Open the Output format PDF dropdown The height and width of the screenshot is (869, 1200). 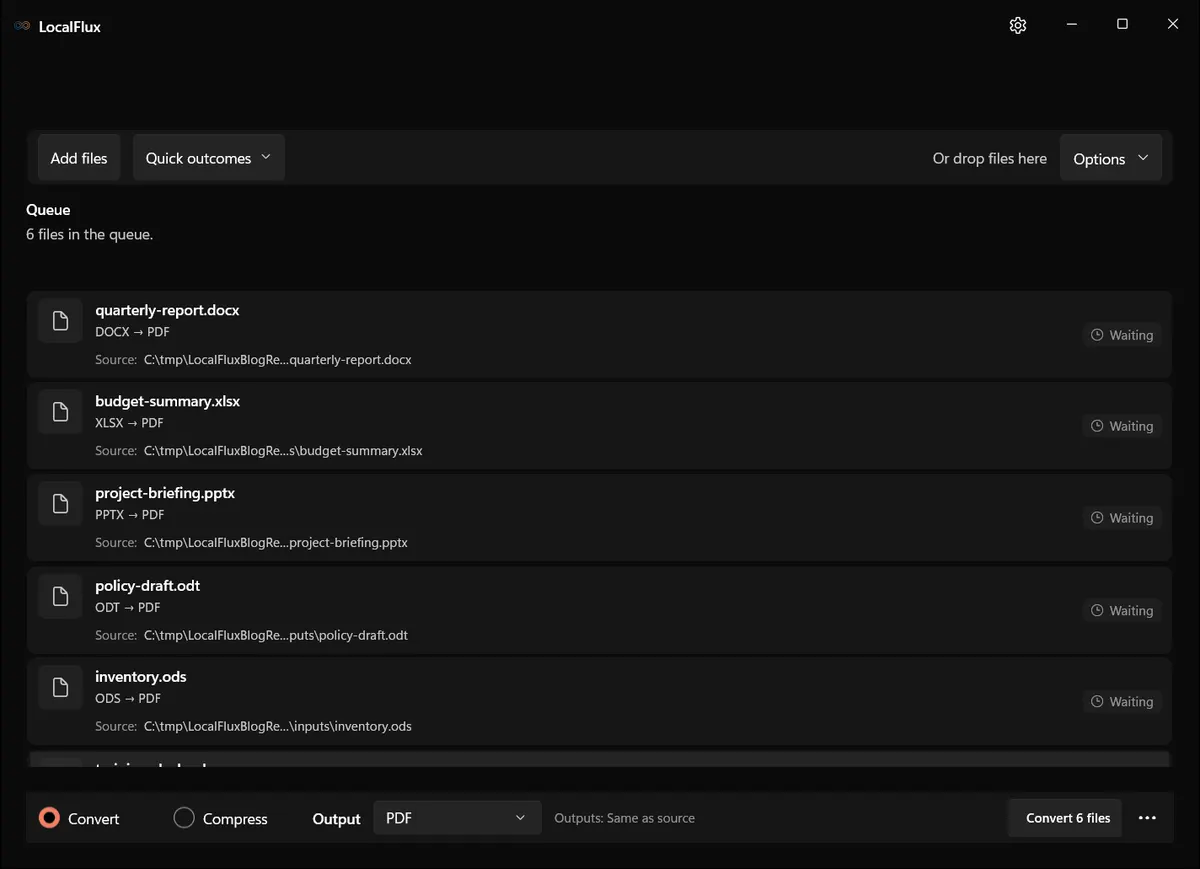tap(457, 818)
